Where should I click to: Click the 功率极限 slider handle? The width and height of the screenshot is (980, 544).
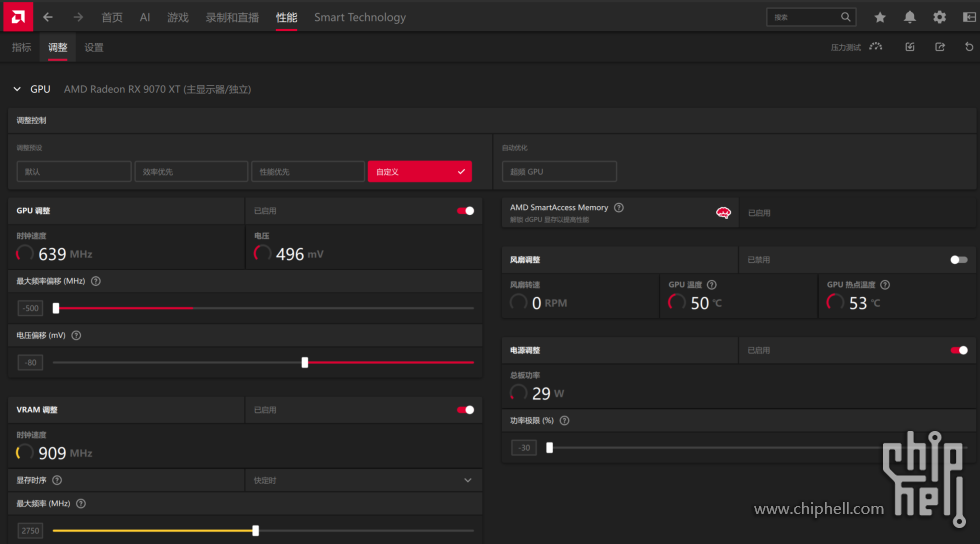pos(549,448)
